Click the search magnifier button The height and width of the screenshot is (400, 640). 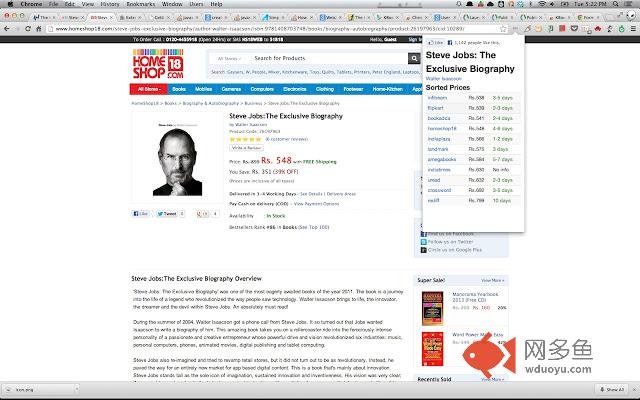click(414, 58)
